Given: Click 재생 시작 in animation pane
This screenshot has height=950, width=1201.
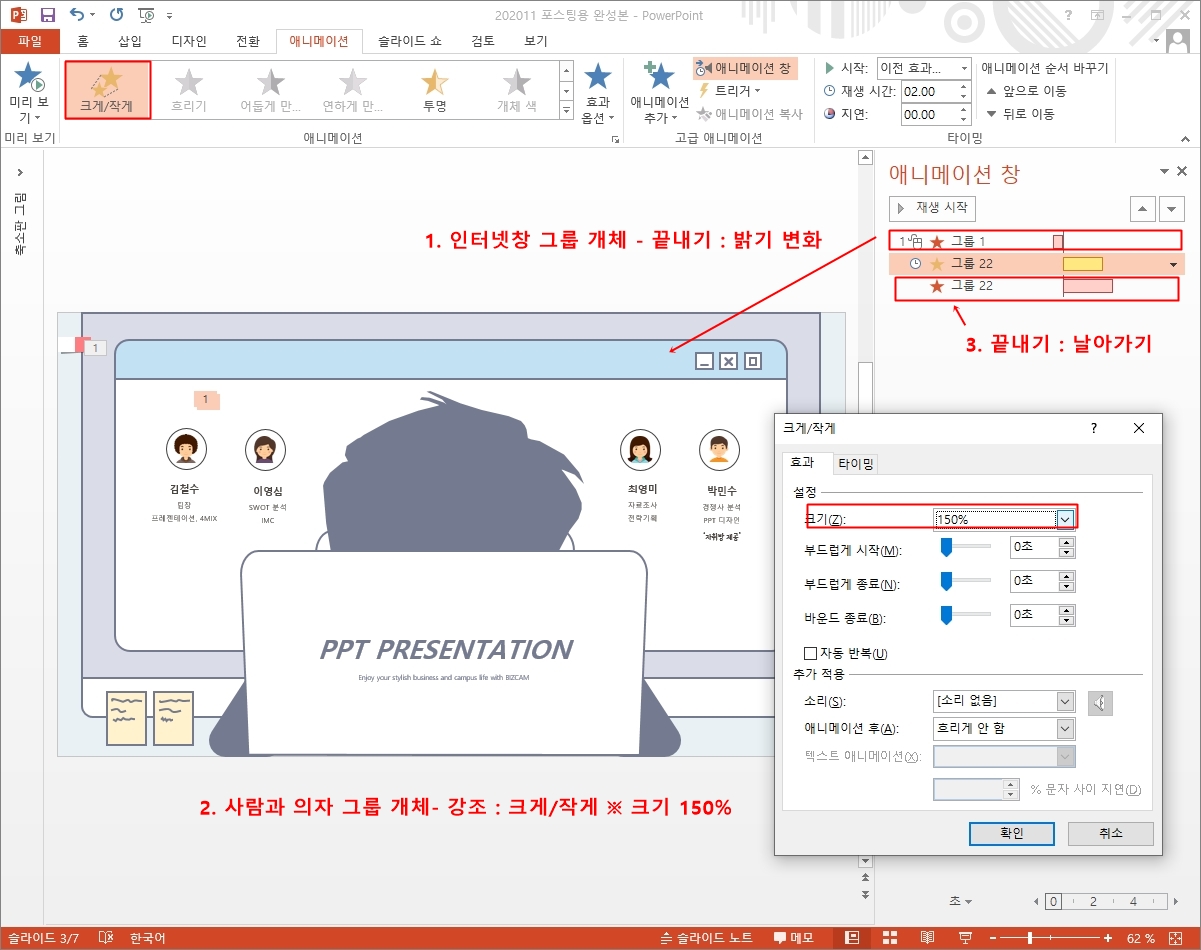Looking at the screenshot, I should 932,208.
